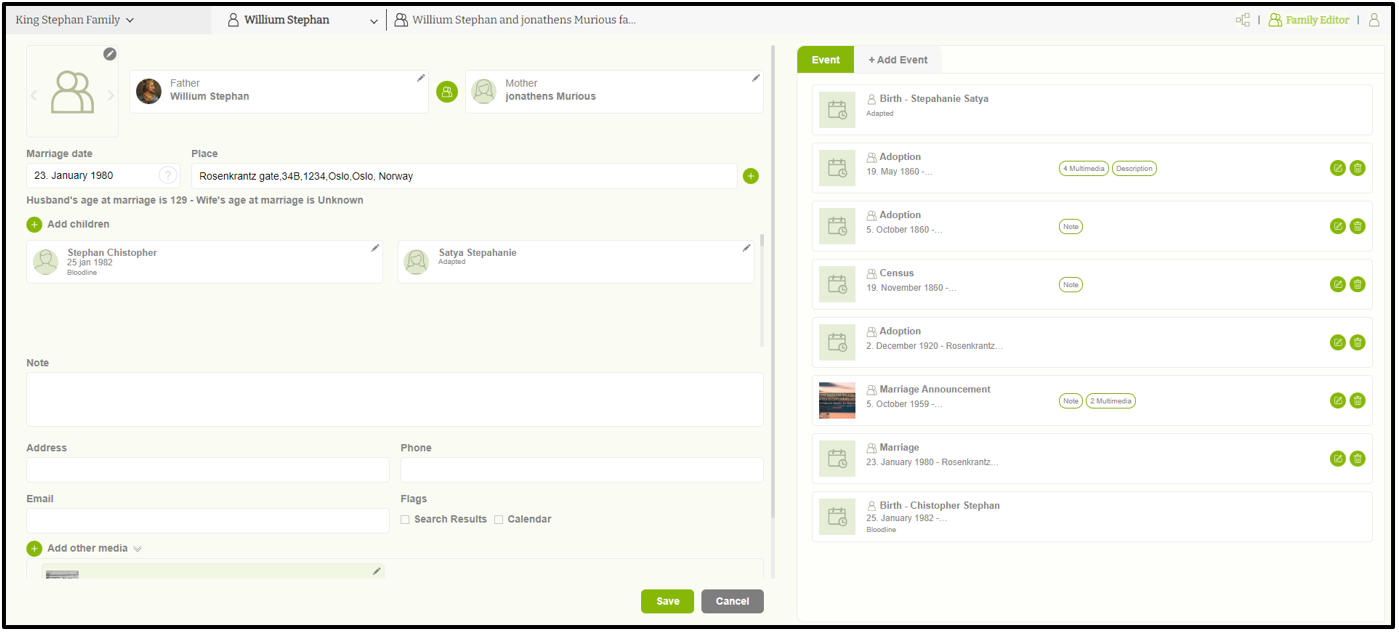Click the family tree view icon

coord(1243,20)
